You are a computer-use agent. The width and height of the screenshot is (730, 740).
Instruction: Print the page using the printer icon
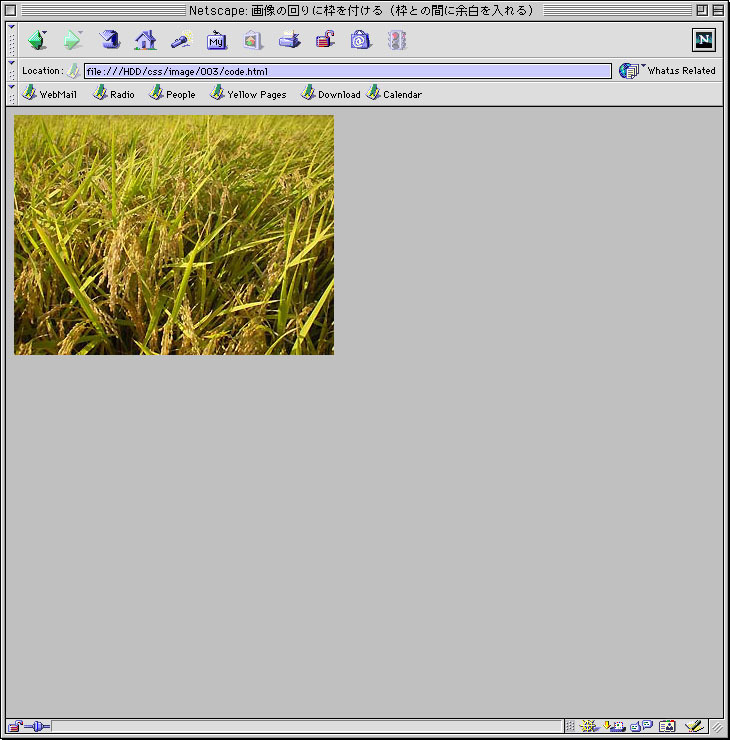pyautogui.click(x=289, y=40)
